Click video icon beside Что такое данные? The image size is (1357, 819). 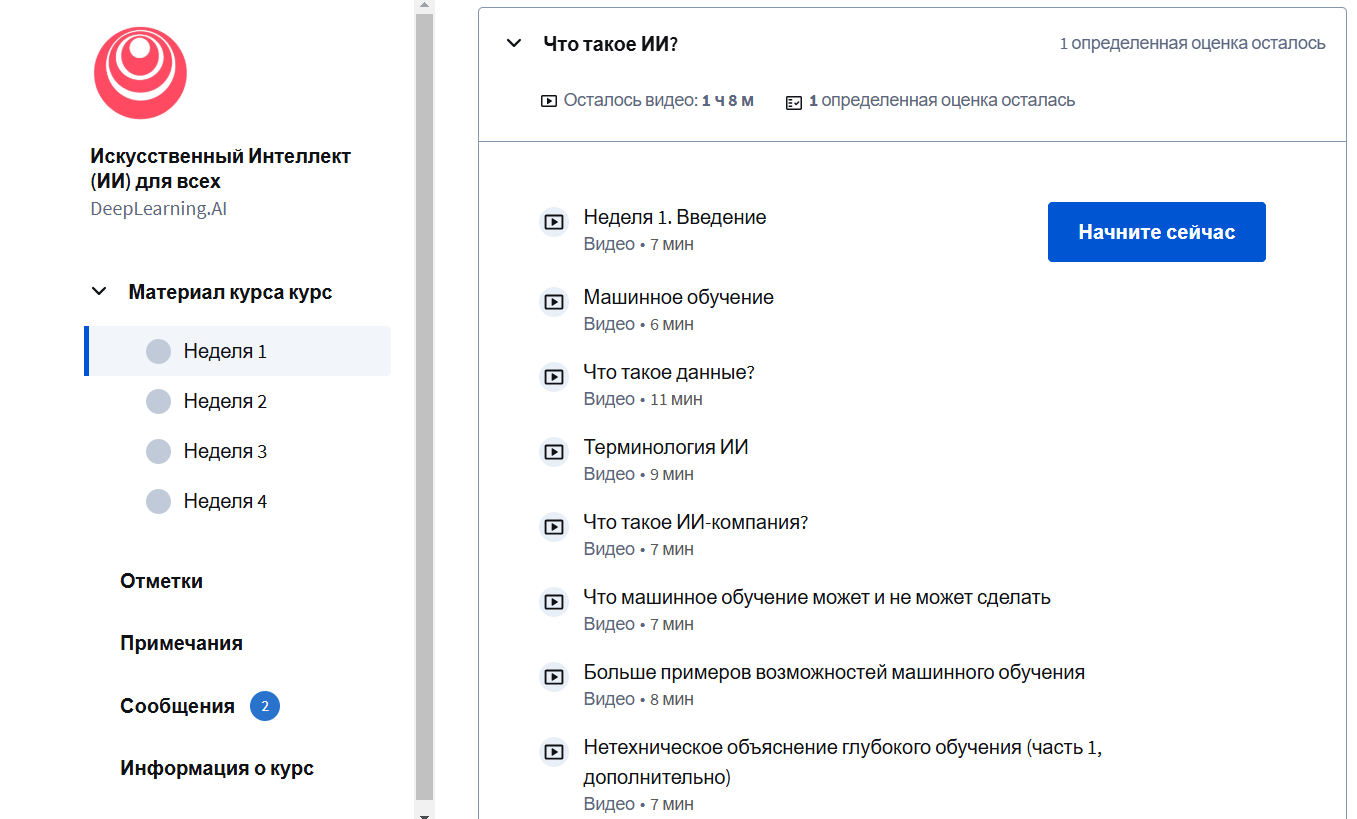553,377
